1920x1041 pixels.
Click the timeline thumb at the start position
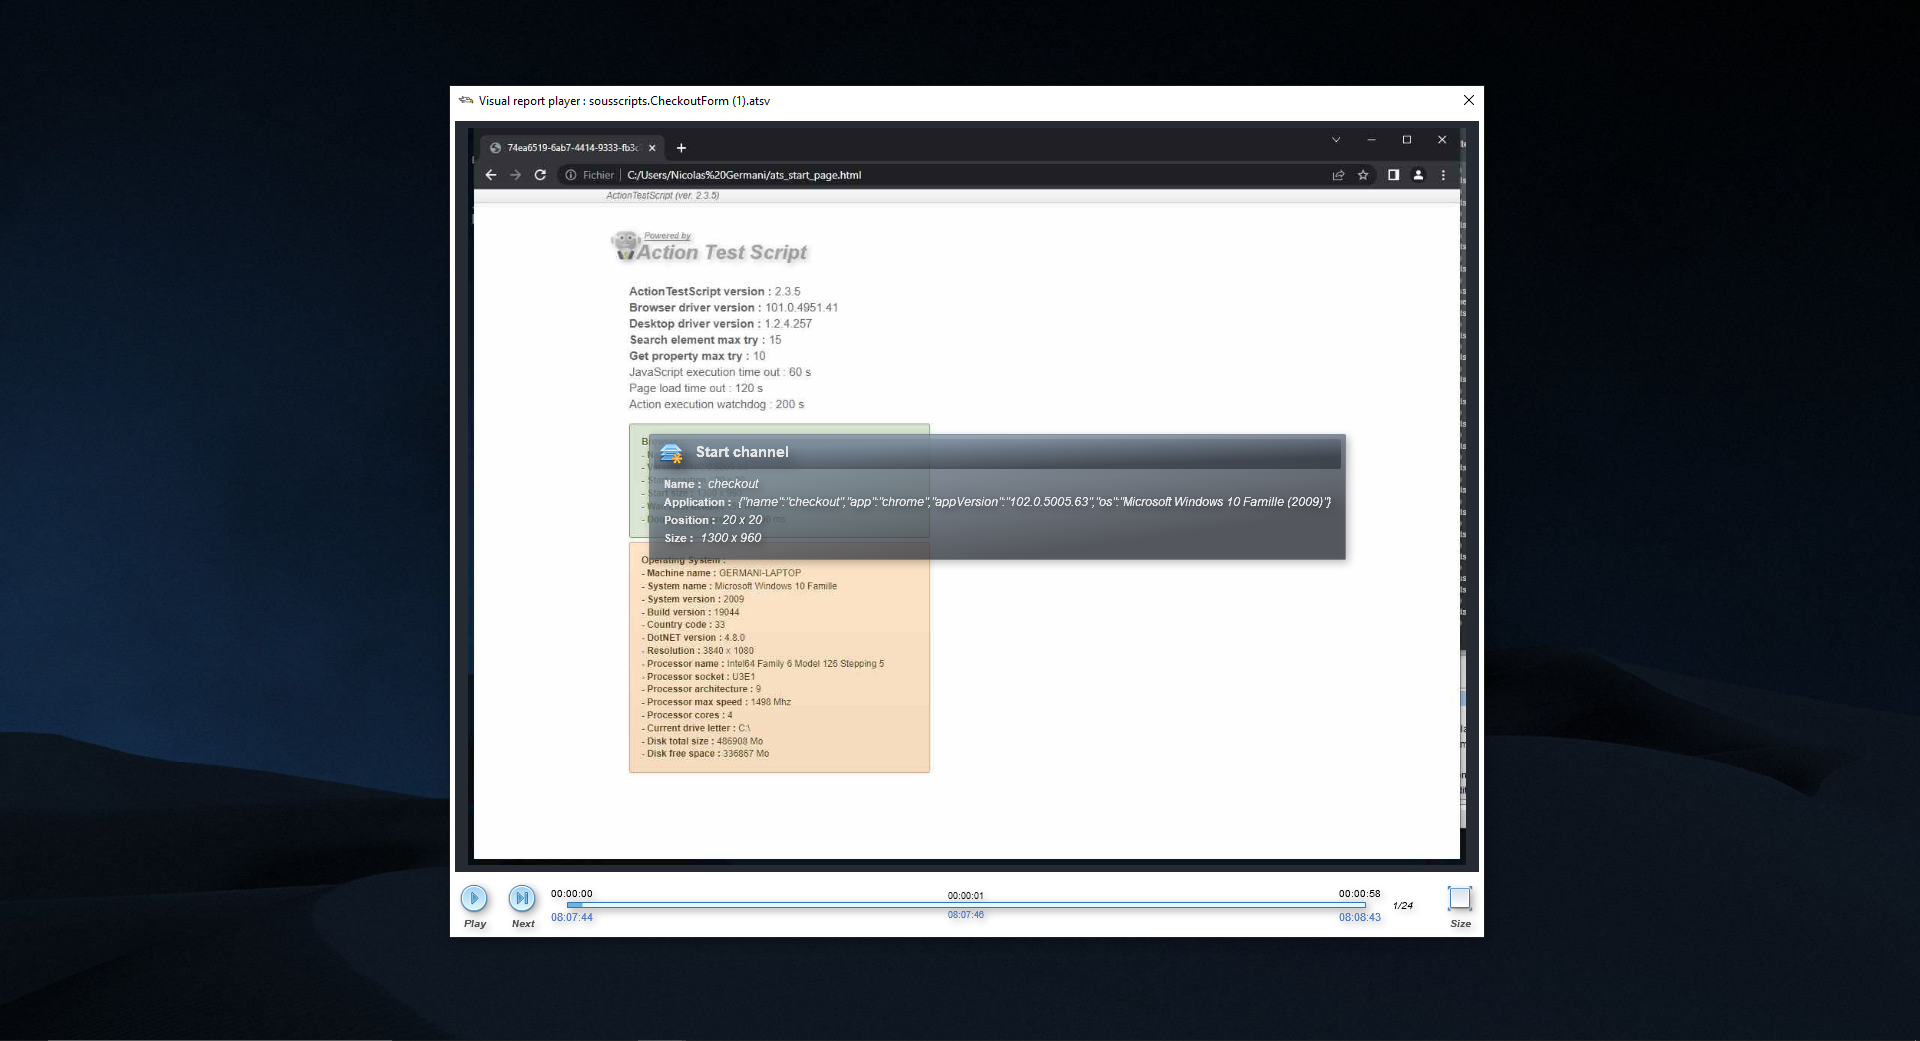tap(574, 905)
